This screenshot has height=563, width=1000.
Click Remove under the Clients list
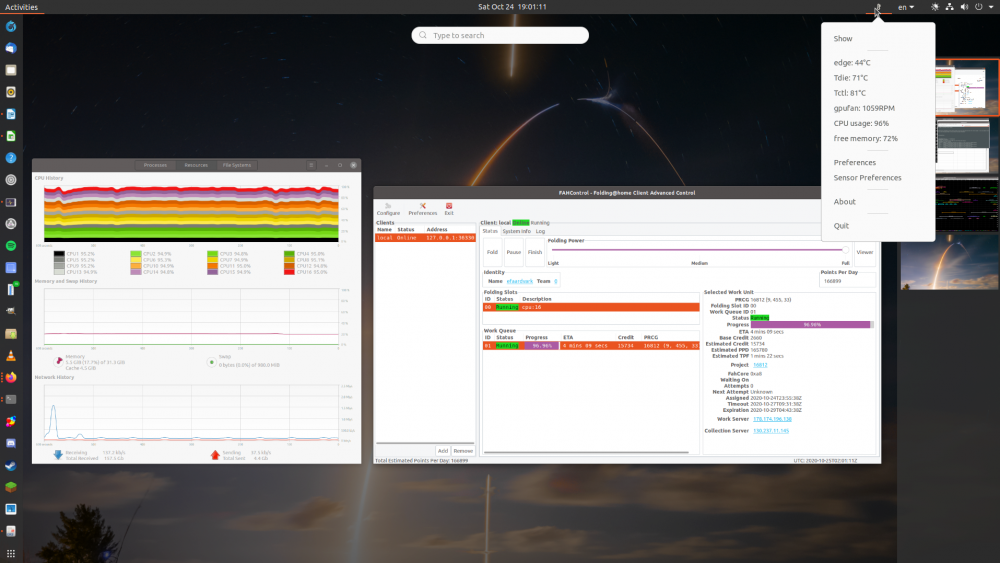[463, 451]
